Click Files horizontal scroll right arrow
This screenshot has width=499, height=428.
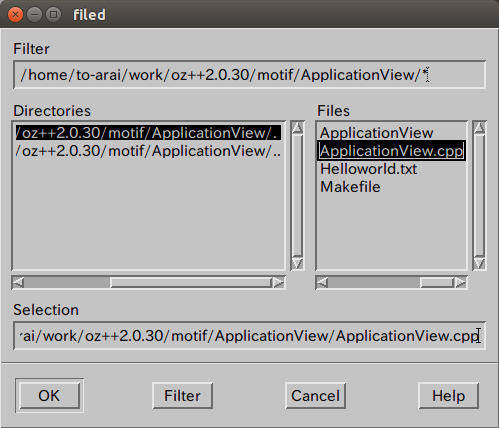point(461,283)
